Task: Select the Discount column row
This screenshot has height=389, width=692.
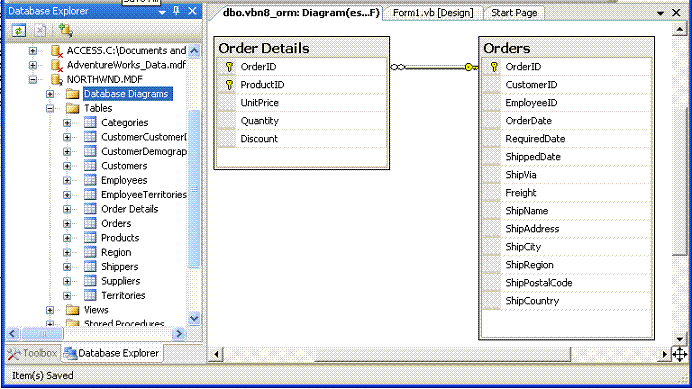Action: coord(302,139)
